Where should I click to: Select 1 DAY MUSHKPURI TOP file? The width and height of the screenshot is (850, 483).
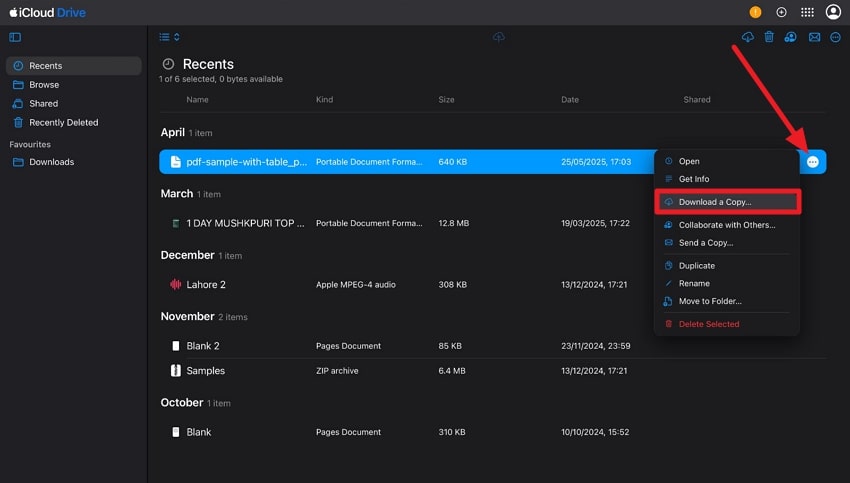(x=246, y=223)
